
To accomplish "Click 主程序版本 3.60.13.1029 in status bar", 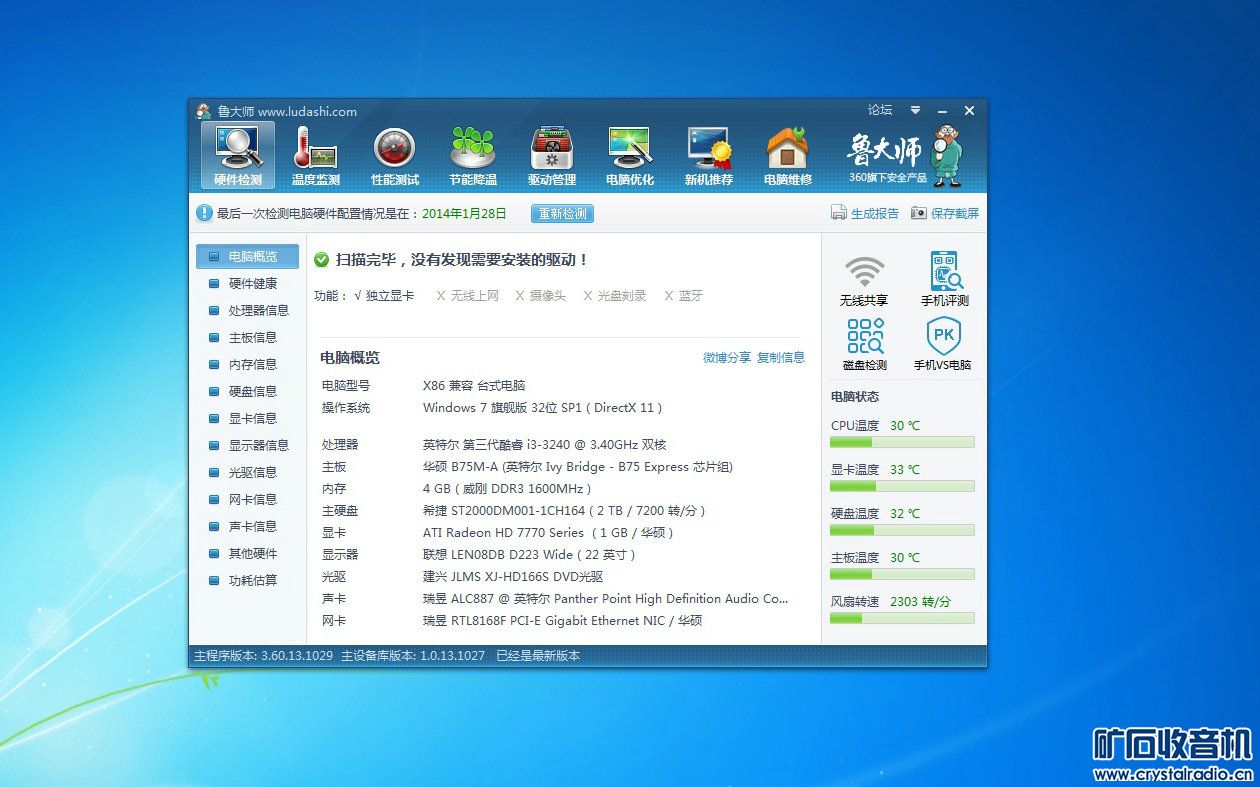I will [263, 656].
